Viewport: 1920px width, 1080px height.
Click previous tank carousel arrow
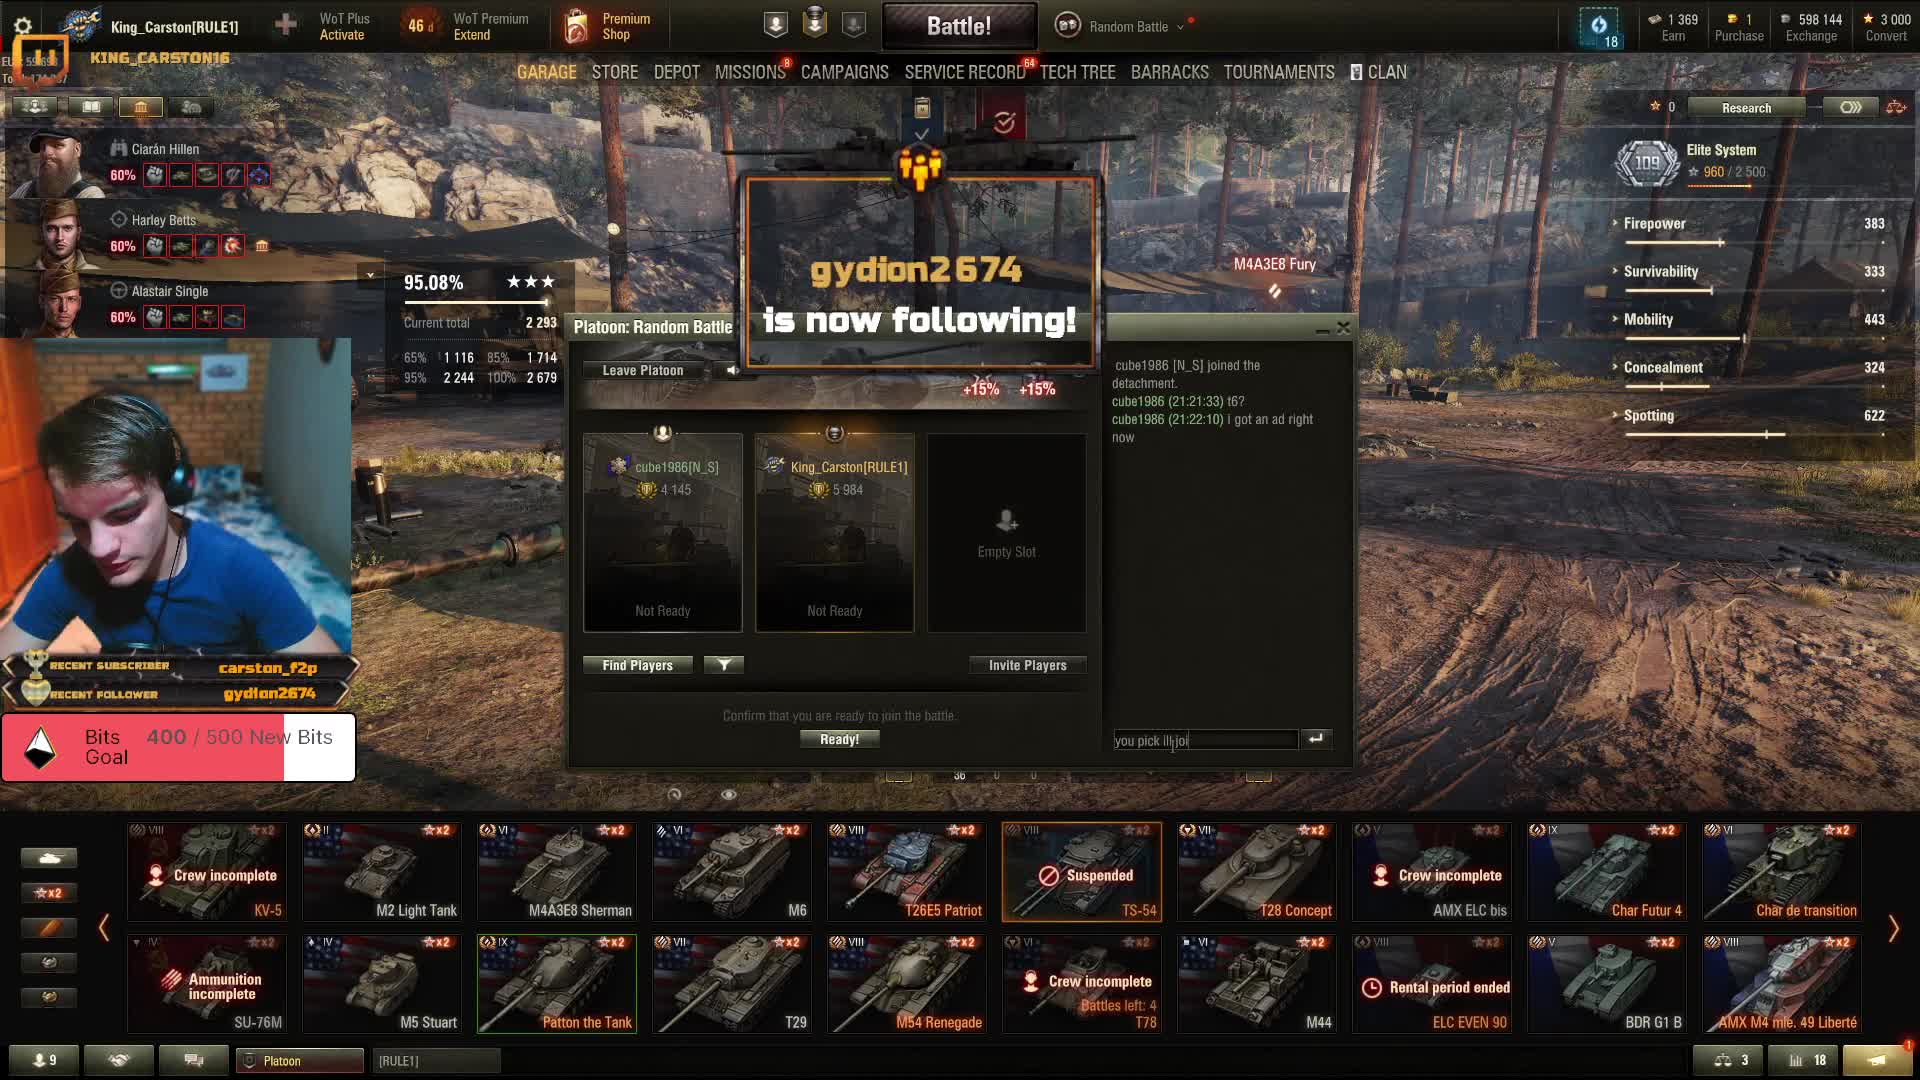click(104, 929)
